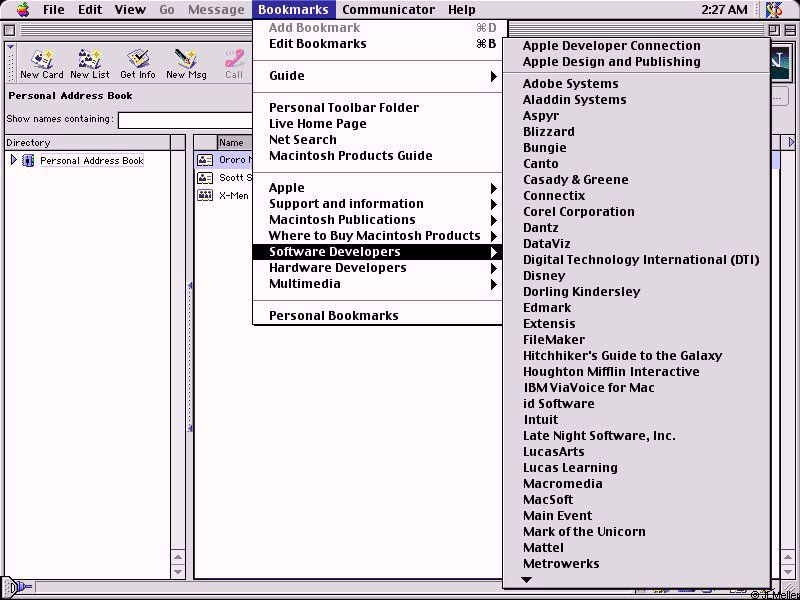800x600 pixels.
Task: Open Adobe Systems bookmark
Action: click(636, 84)
